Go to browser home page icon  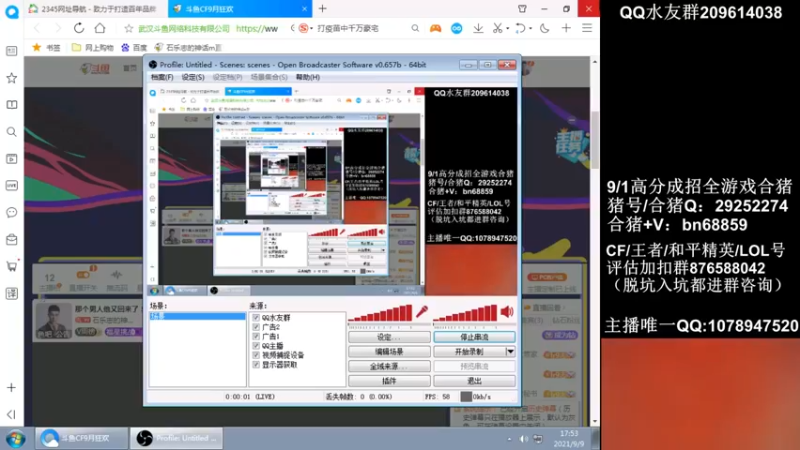tap(100, 28)
